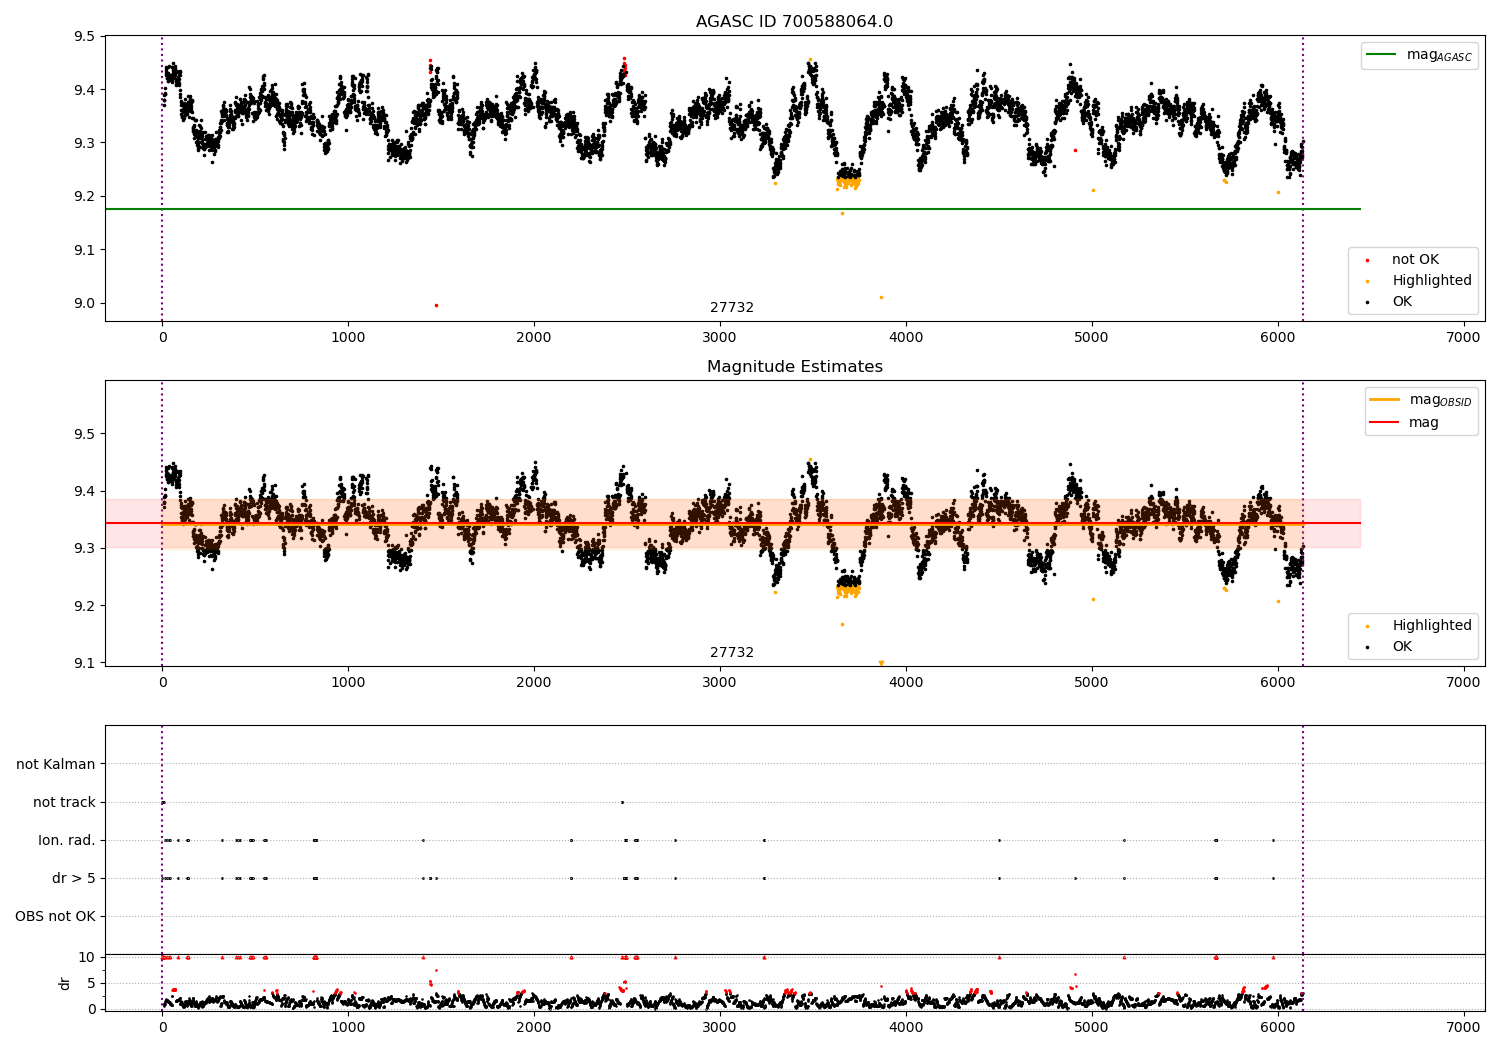The image size is (1500, 1050).
Task: Select the 9.1 y-tick of Magnitude Estimates plot
Action: click(85, 664)
